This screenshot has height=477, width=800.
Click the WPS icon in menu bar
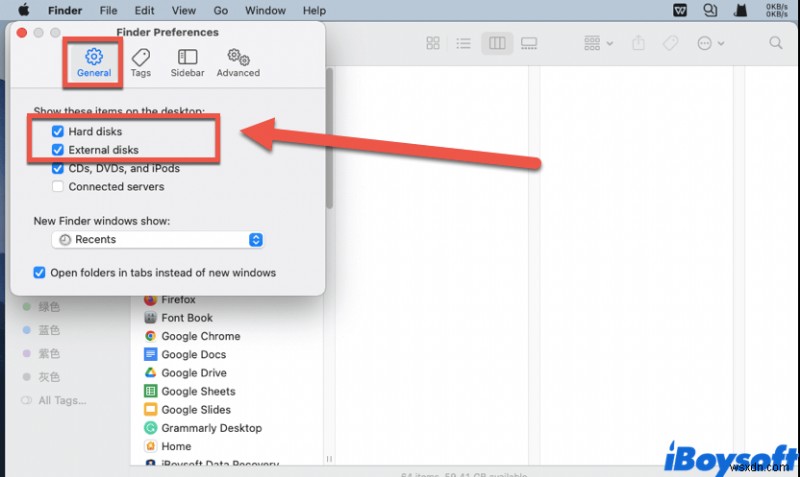(680, 10)
